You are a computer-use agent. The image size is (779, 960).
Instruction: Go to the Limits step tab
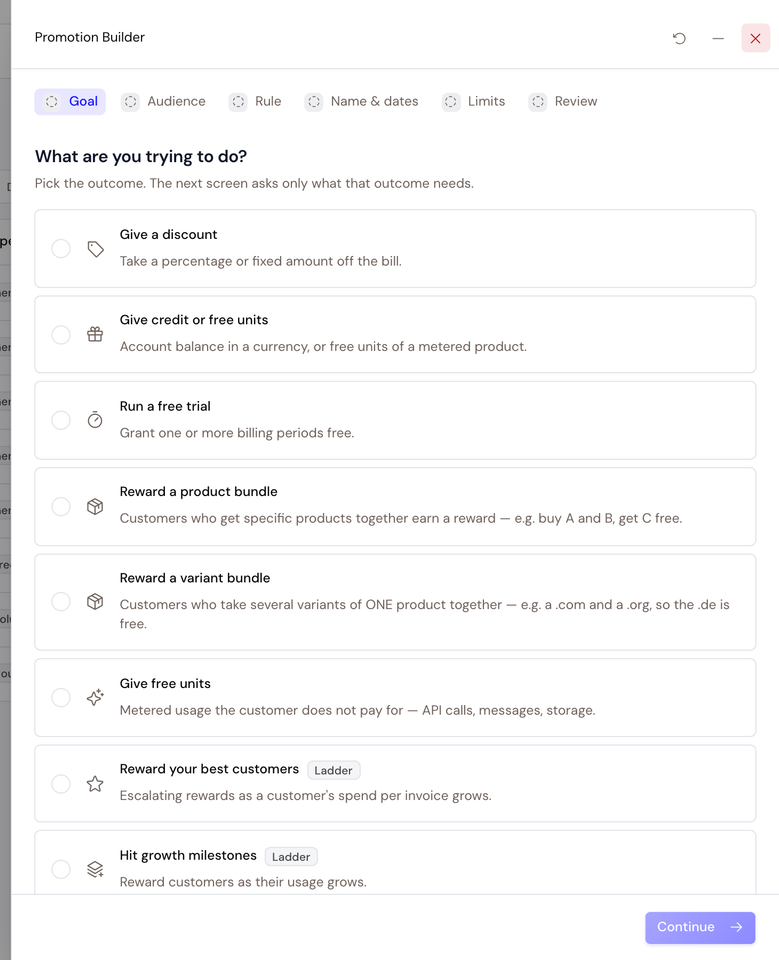pyautogui.click(x=474, y=102)
